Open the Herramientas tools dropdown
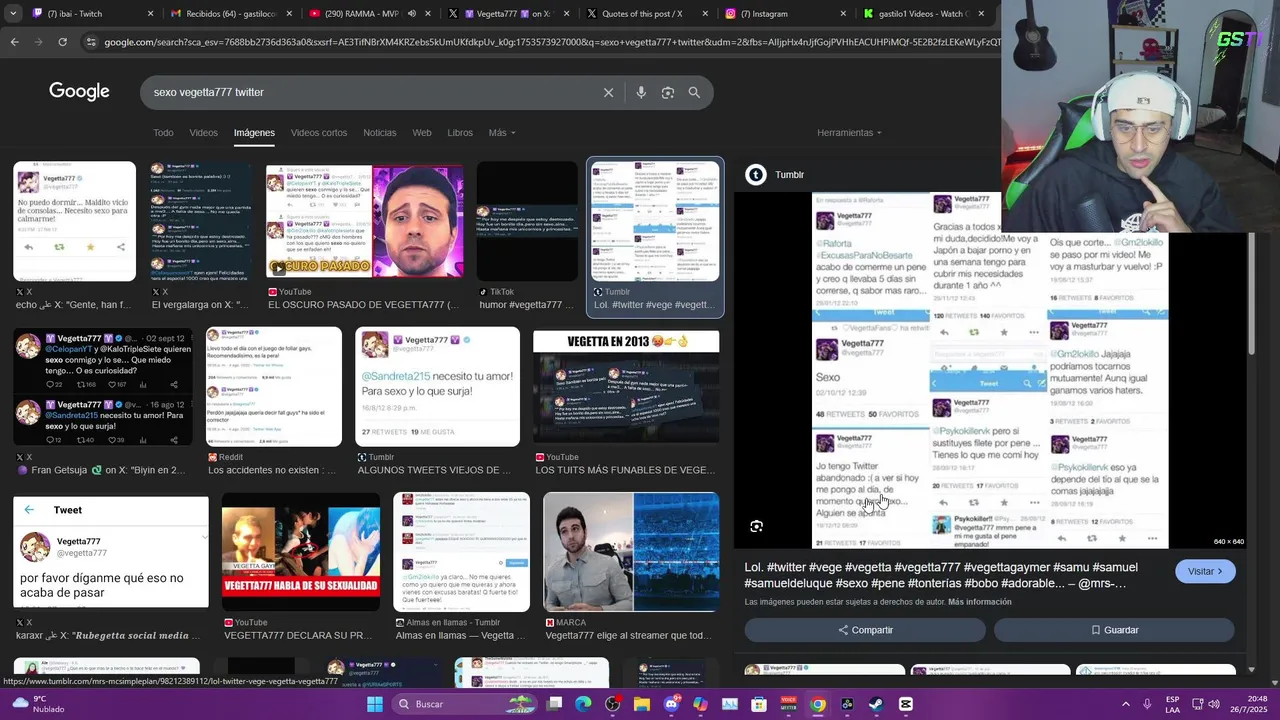Screen dimensions: 1280x720 849,133
